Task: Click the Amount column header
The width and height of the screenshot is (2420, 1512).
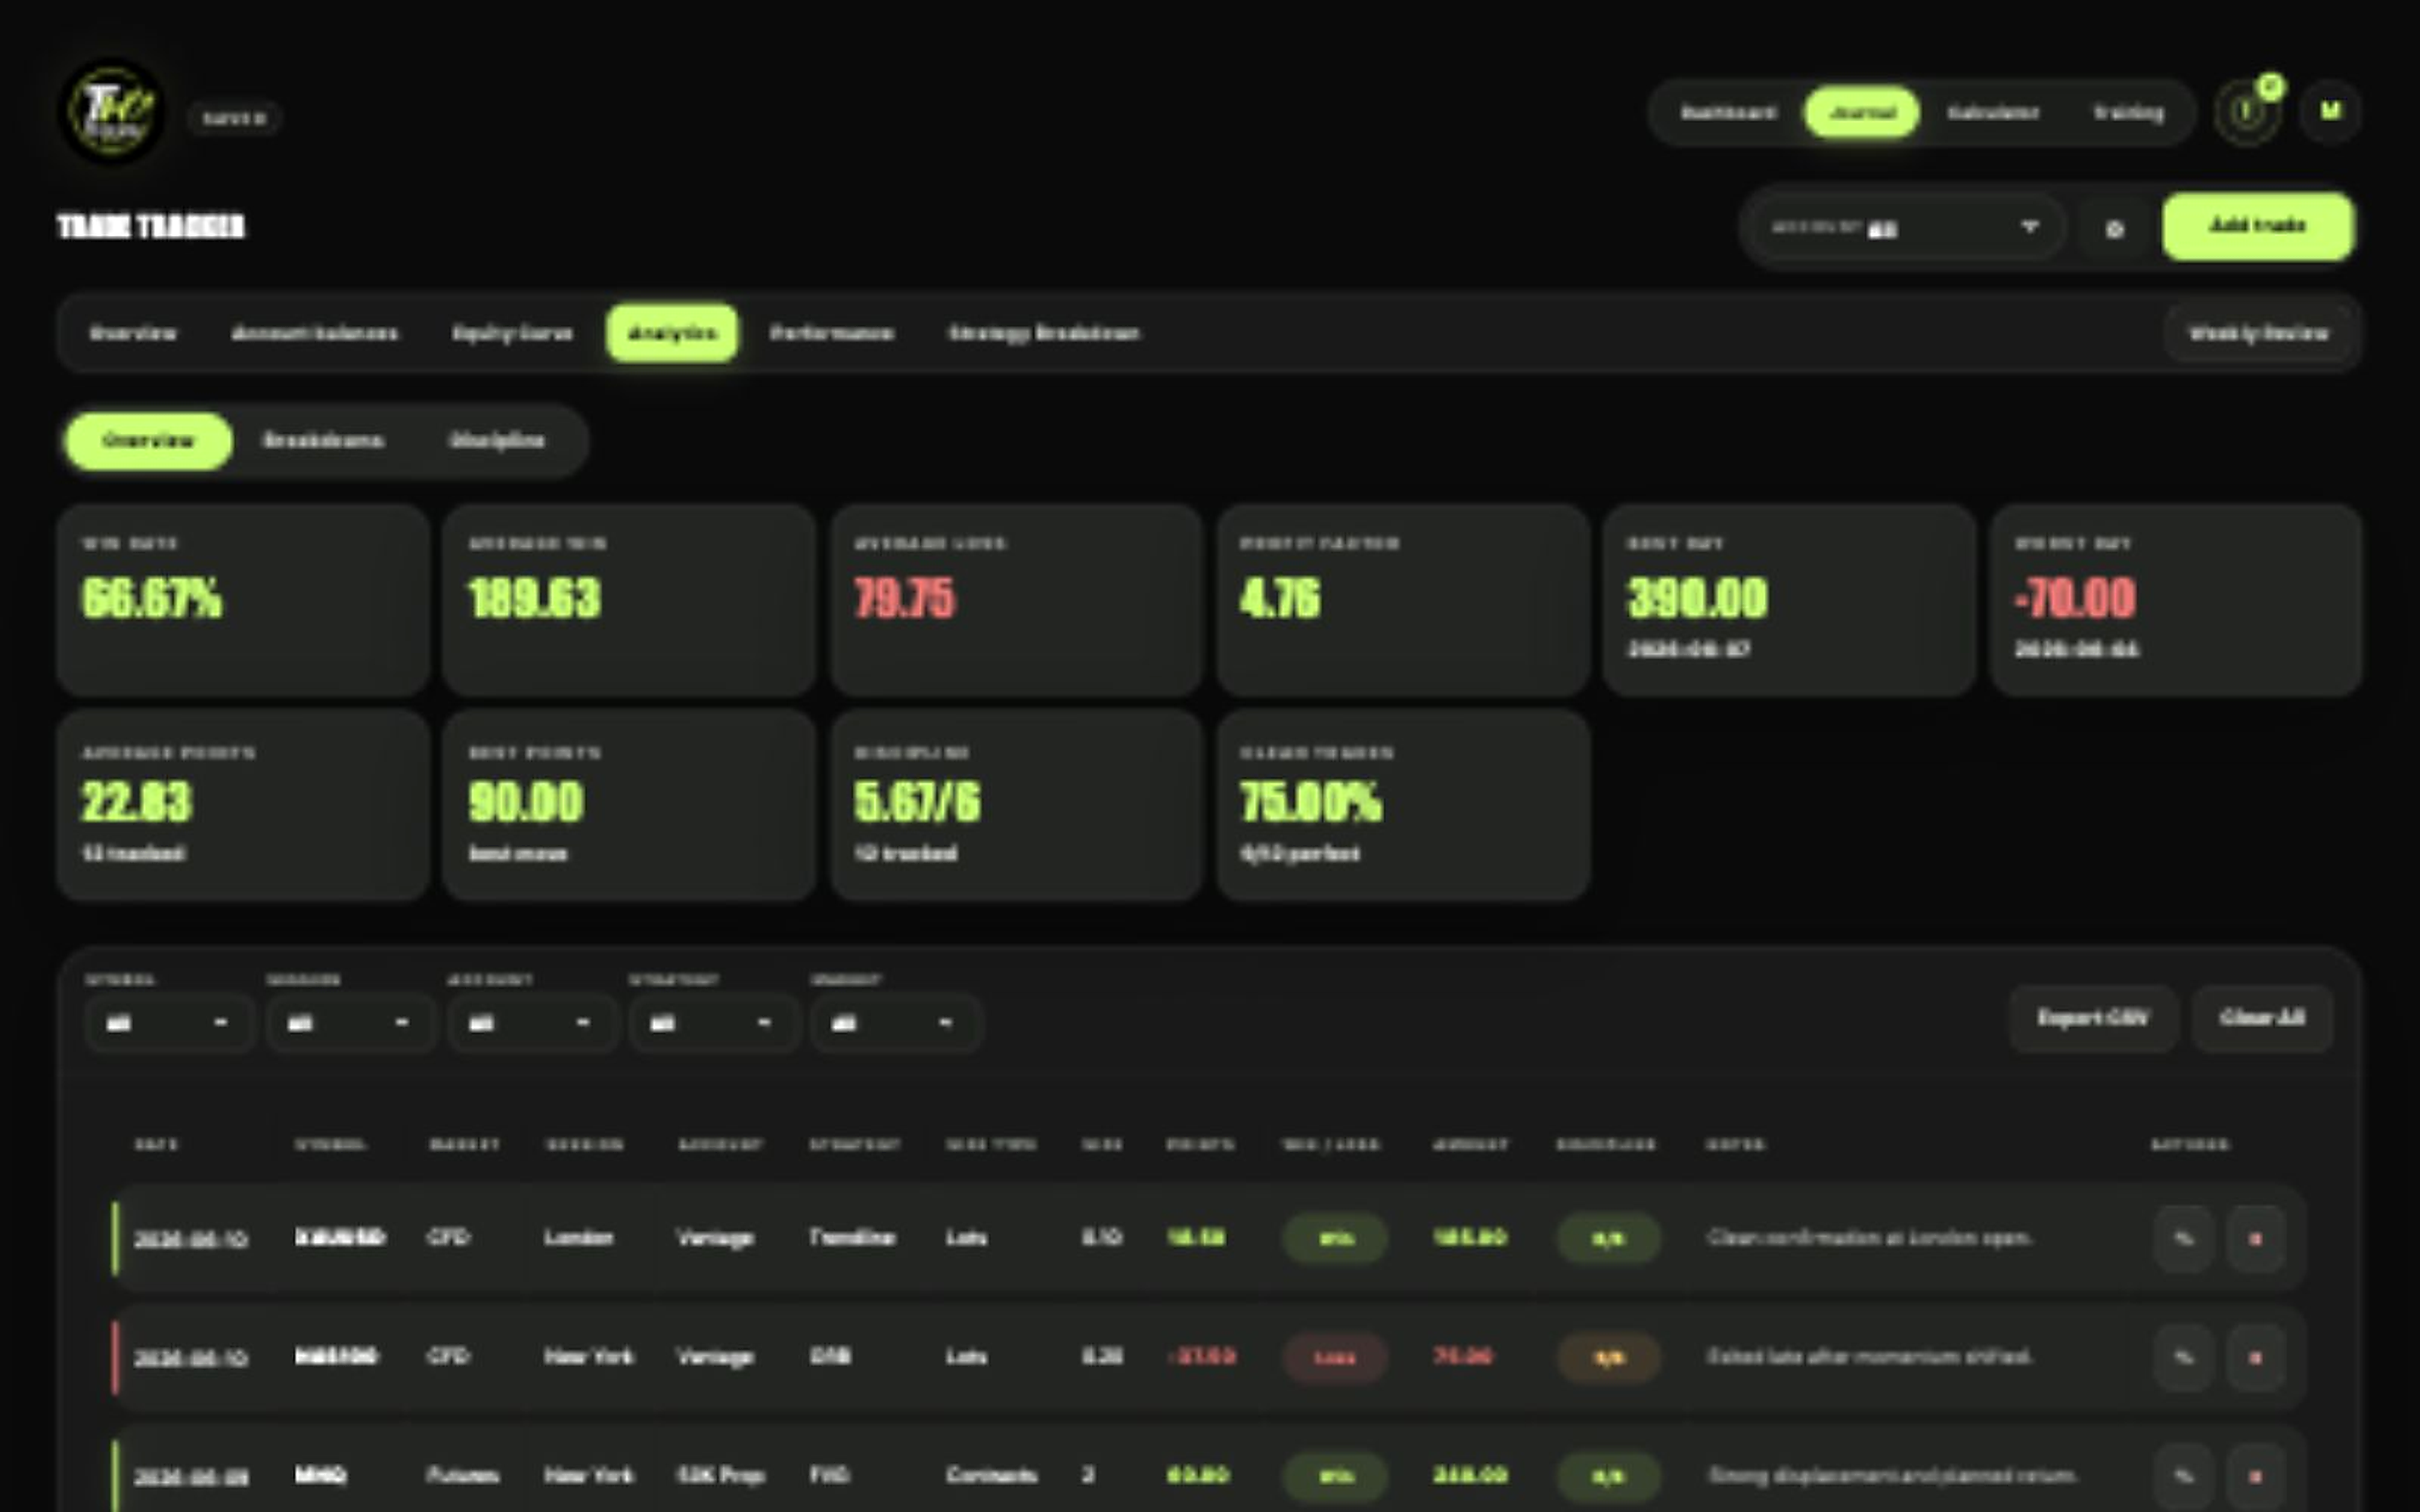Action: (x=1470, y=1144)
